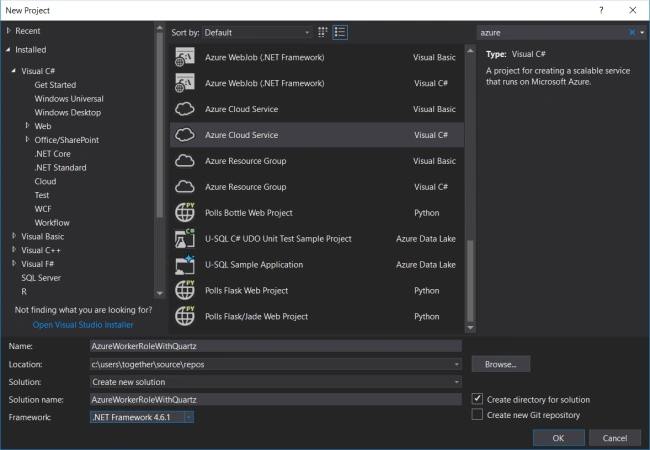Select Windows Universal category
This screenshot has width=650, height=450.
69,99
